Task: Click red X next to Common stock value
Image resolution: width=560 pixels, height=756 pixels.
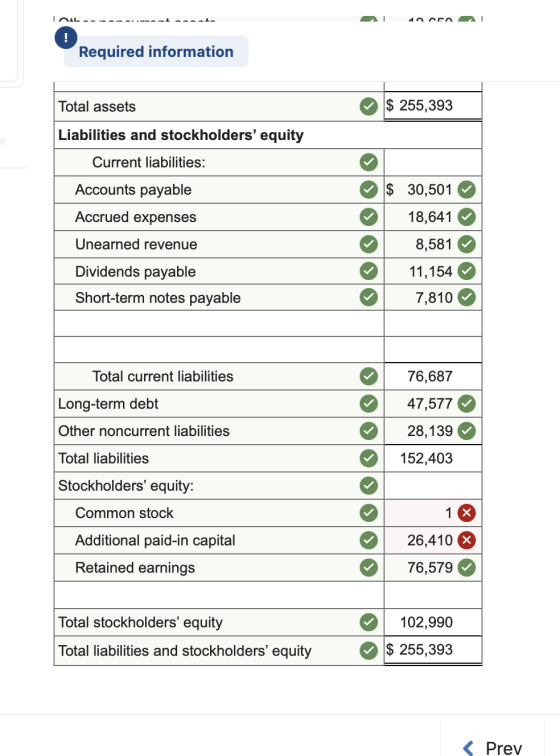Action: (x=466, y=513)
